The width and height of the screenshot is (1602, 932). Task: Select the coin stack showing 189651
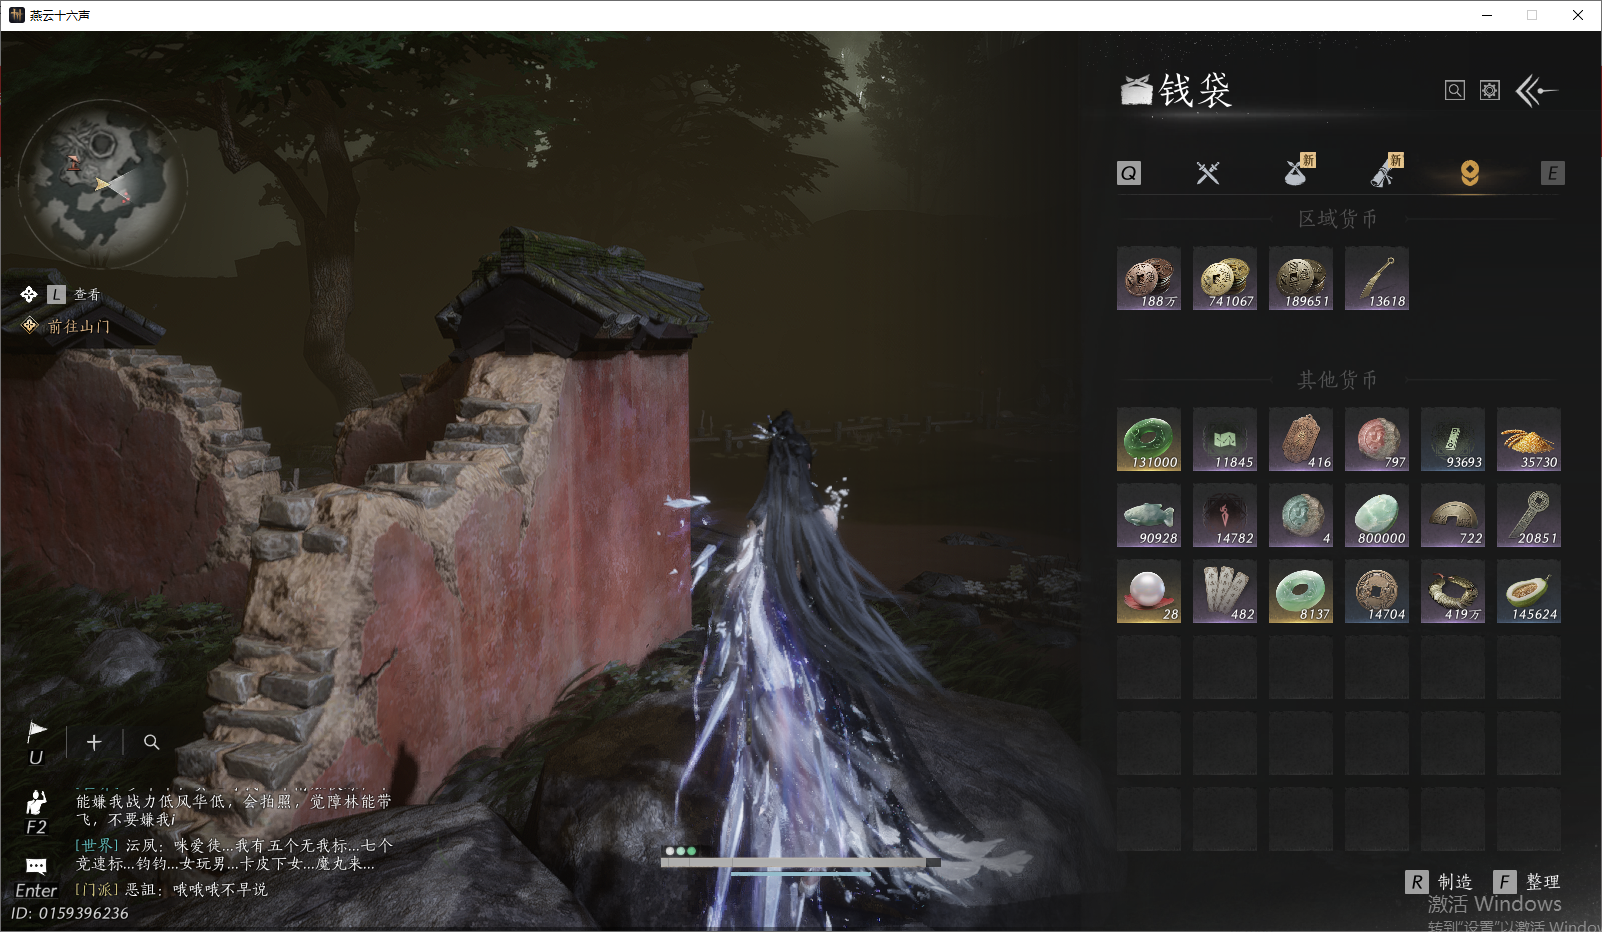click(1301, 278)
